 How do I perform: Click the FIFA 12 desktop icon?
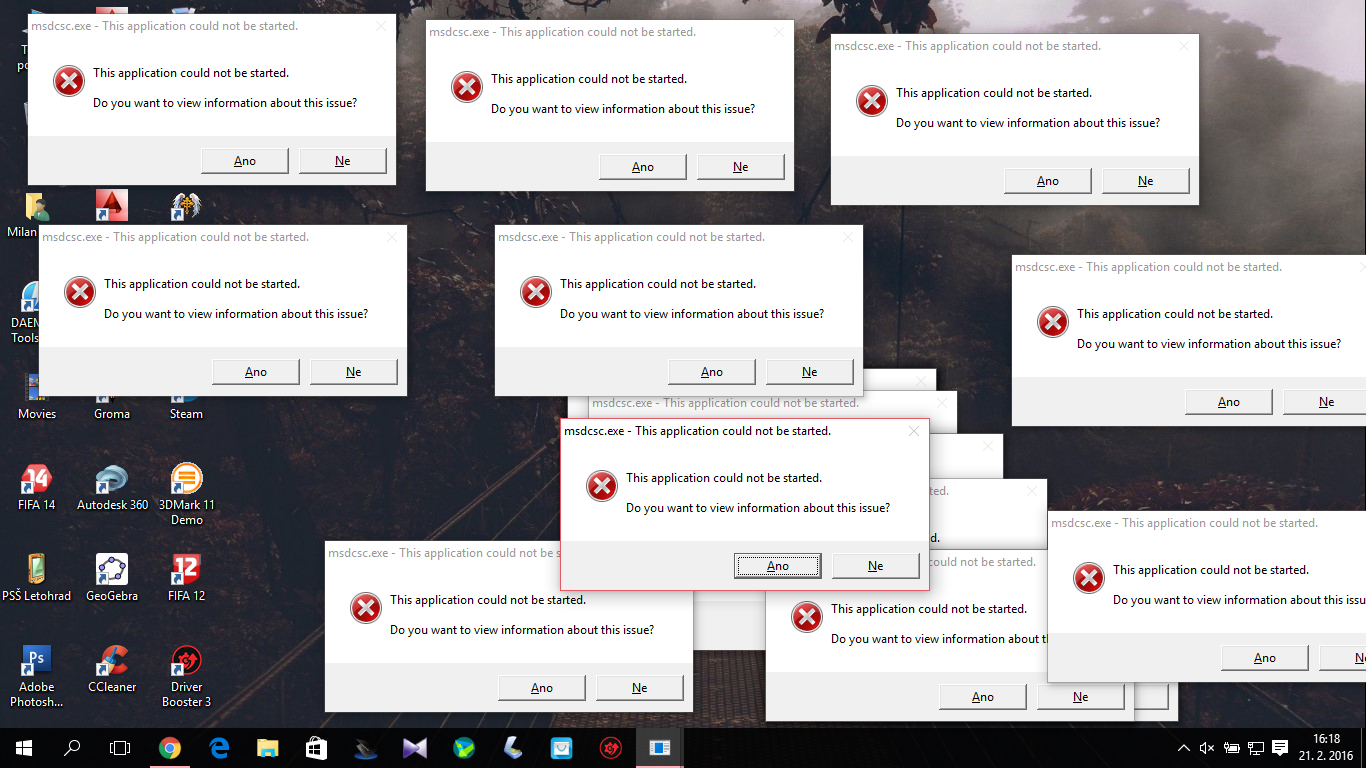pos(186,571)
